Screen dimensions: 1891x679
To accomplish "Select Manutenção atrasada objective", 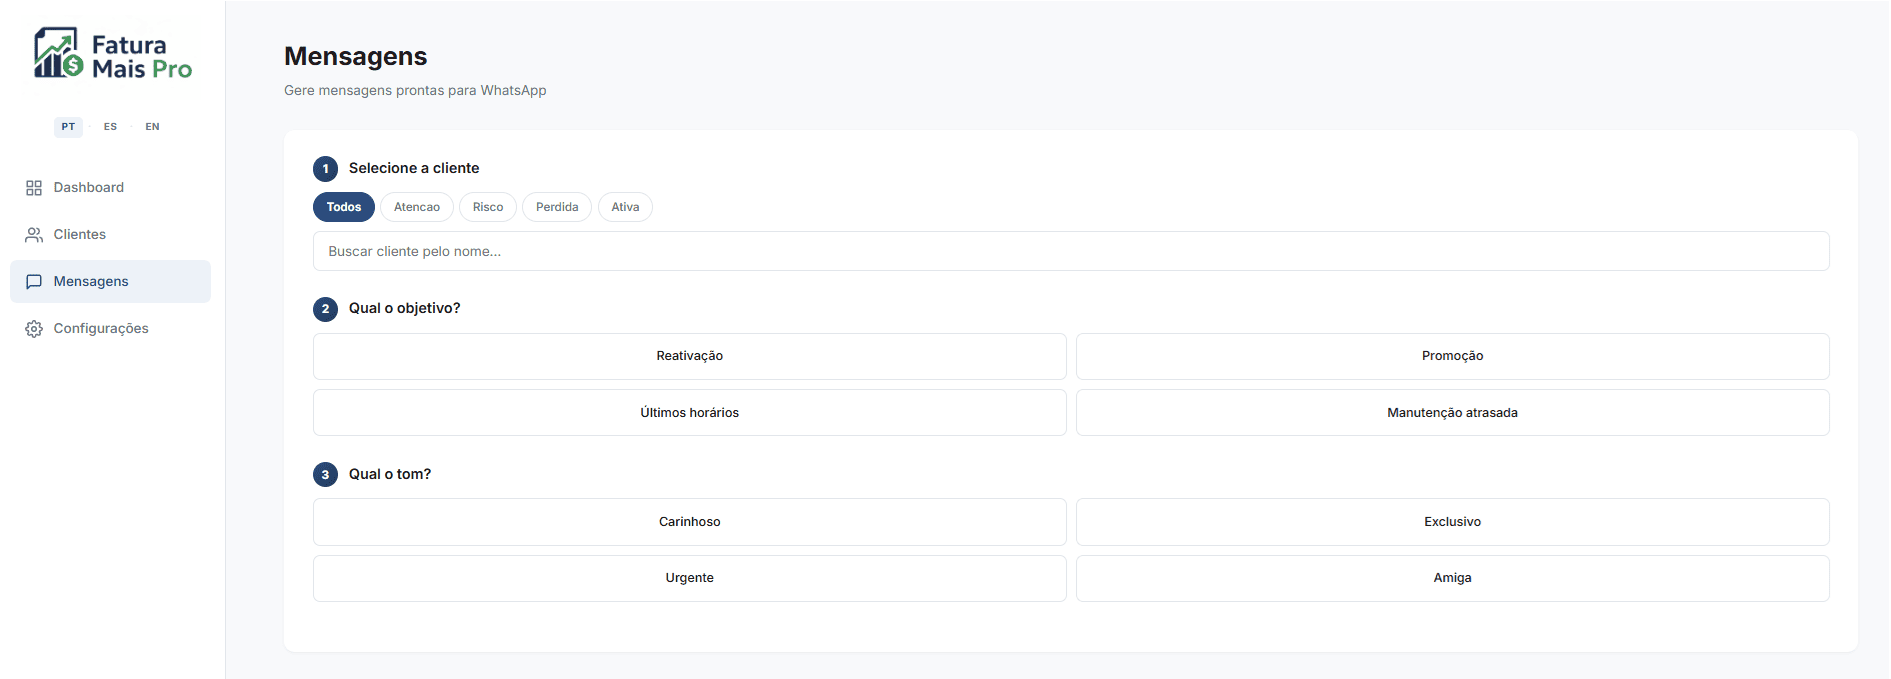I will click(1452, 413).
